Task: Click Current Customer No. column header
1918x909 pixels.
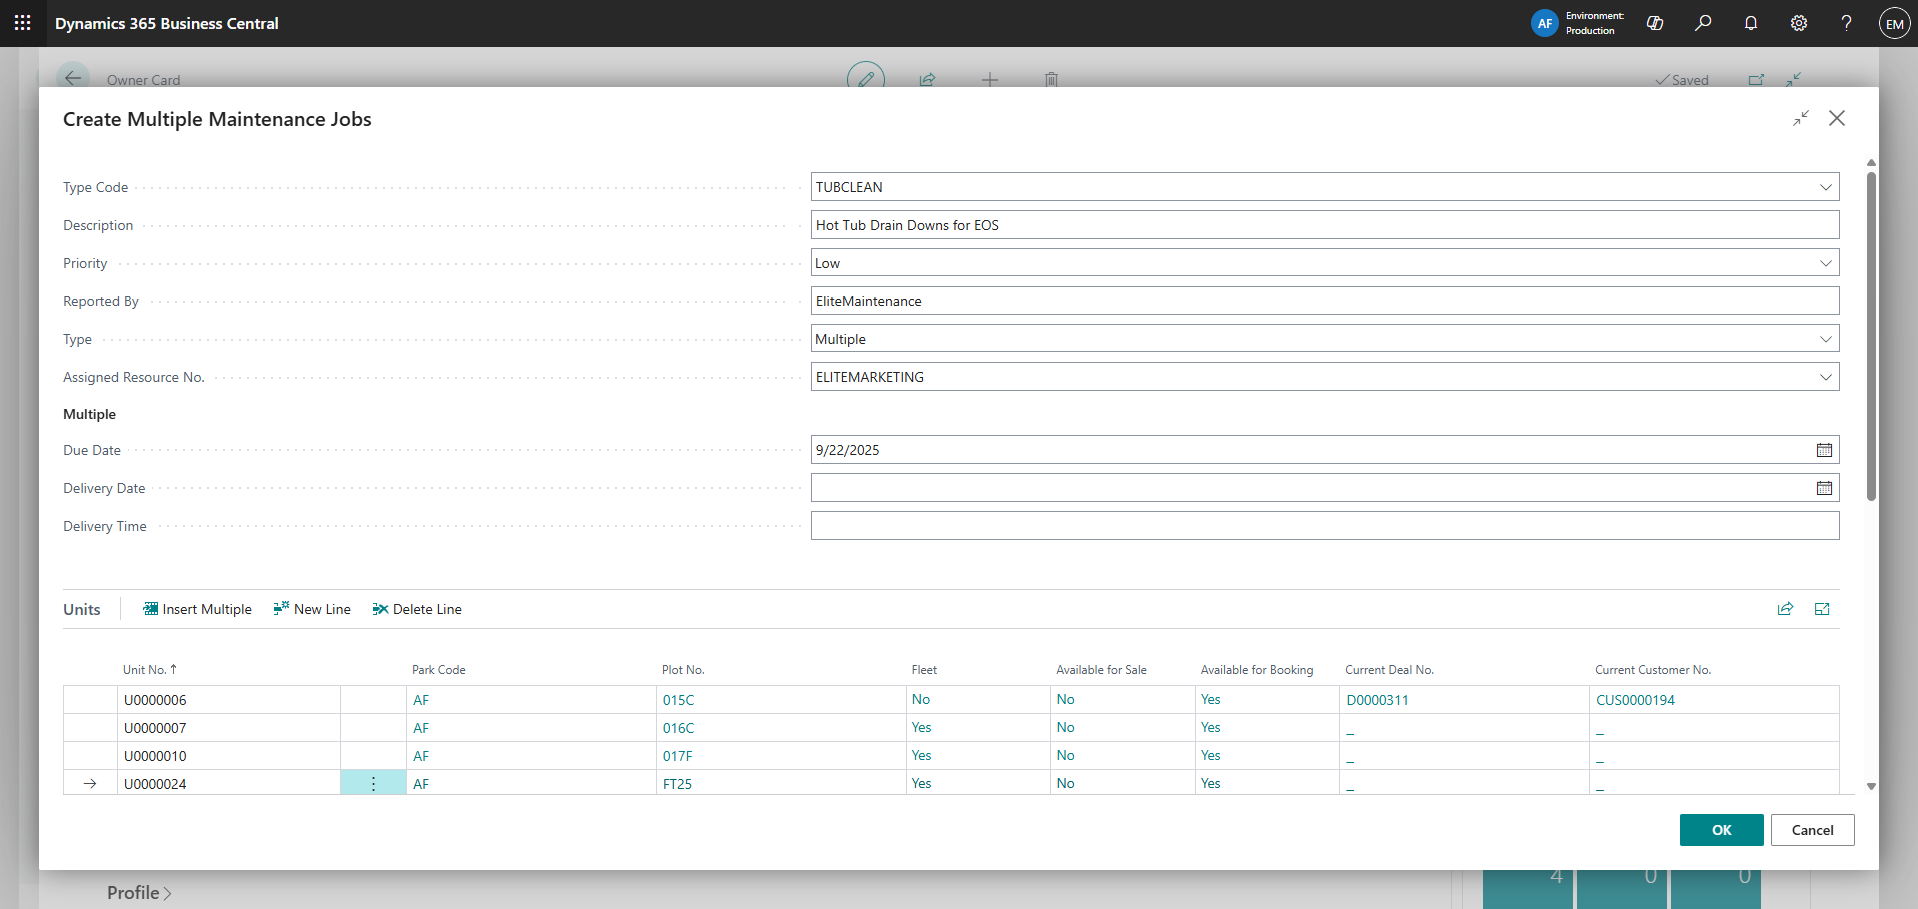Action: [1653, 670]
